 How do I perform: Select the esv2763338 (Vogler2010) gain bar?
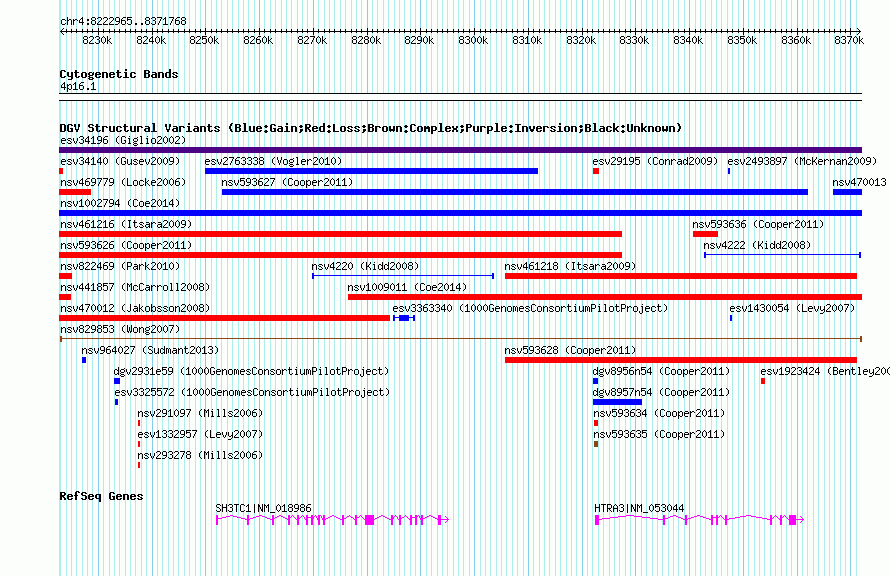point(371,171)
